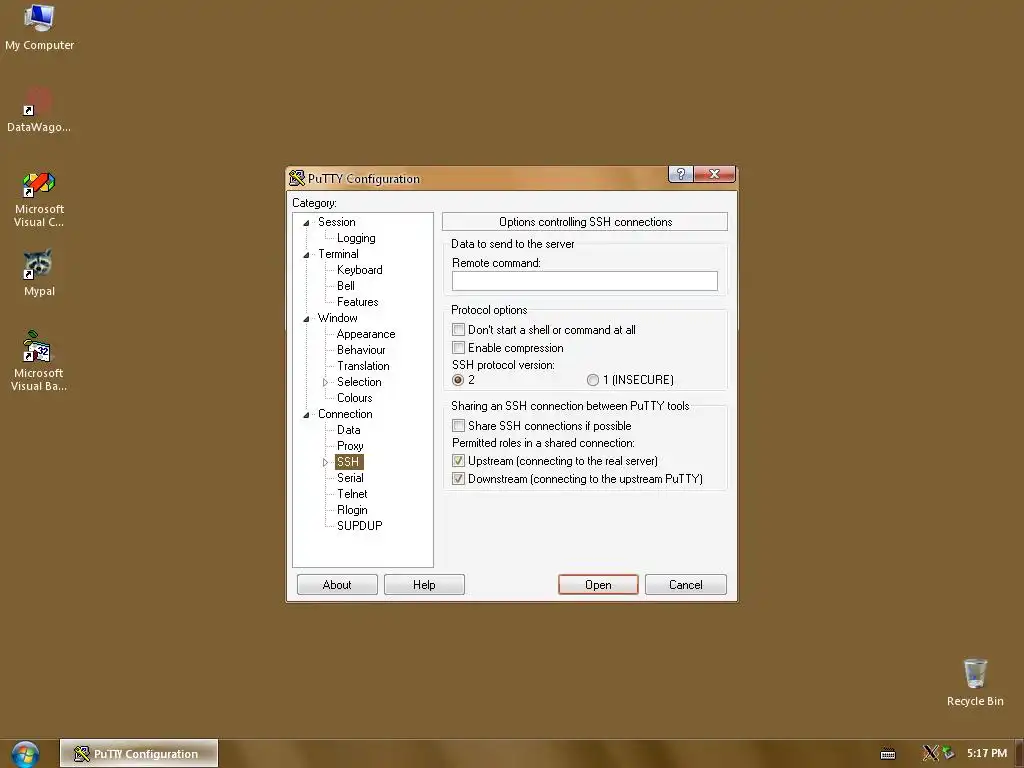Toggle the Upstream role checkbox
1024x768 pixels.
(x=458, y=460)
